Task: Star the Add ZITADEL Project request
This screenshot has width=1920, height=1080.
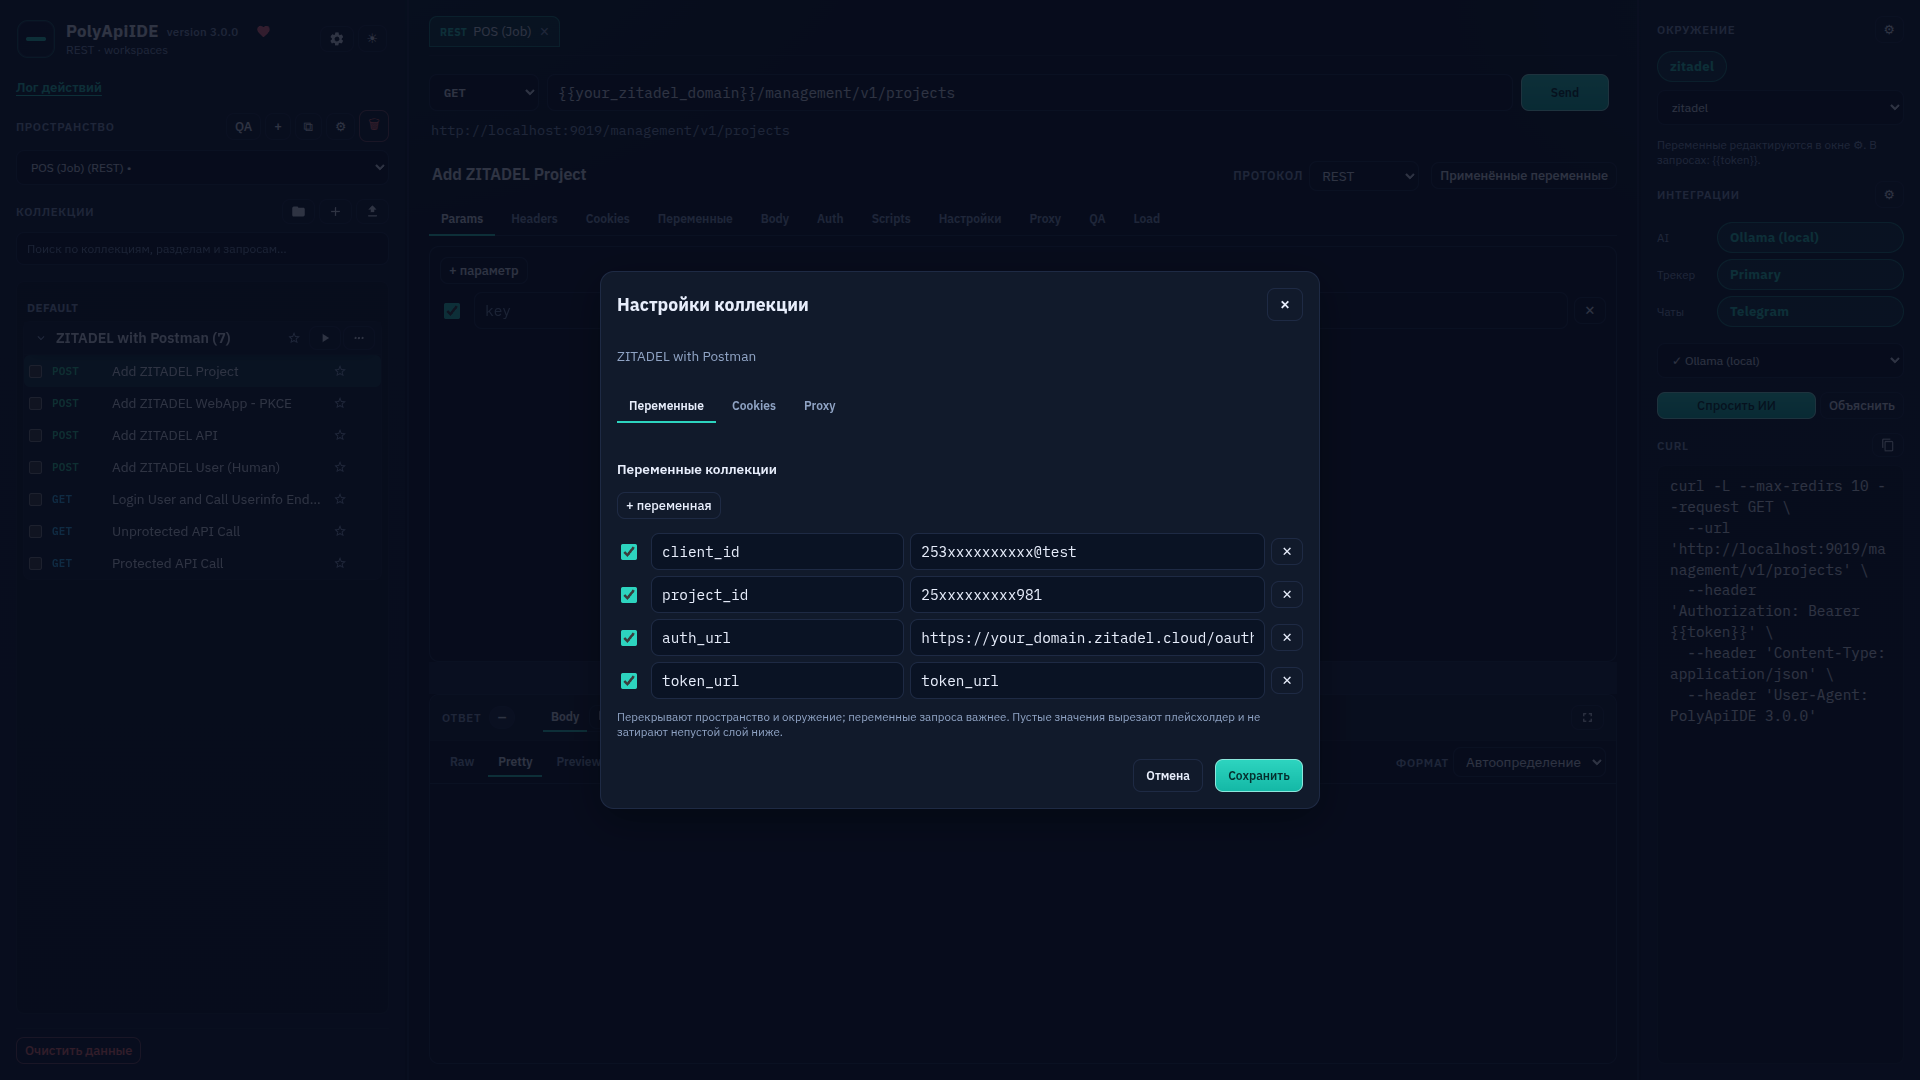Action: pos(340,372)
